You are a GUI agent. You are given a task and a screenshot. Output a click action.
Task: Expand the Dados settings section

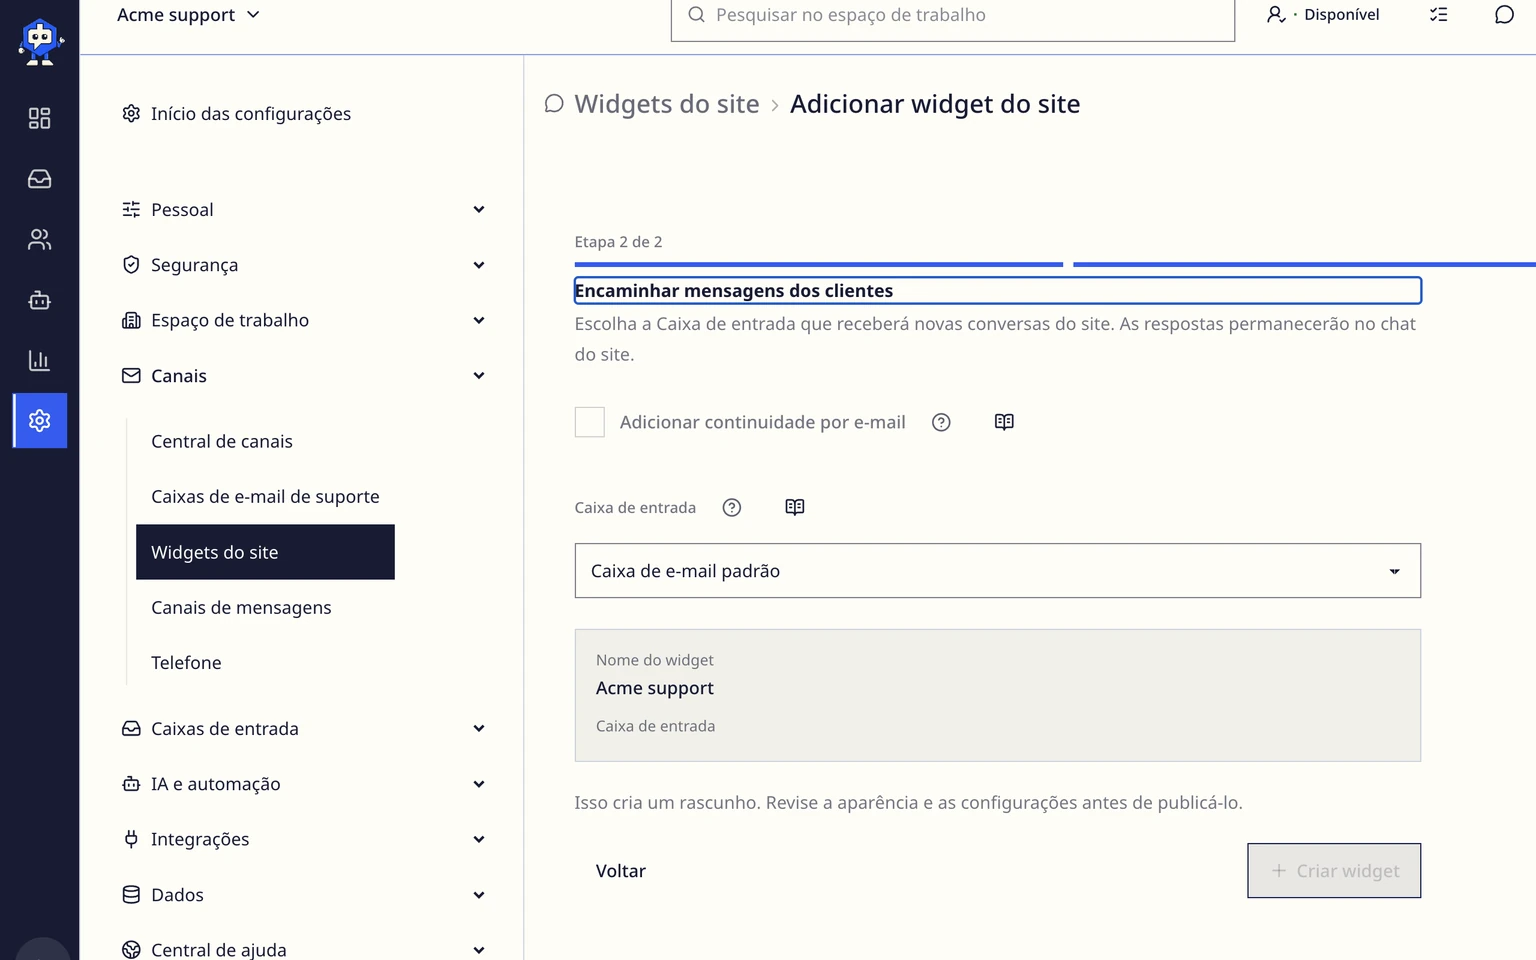click(303, 895)
